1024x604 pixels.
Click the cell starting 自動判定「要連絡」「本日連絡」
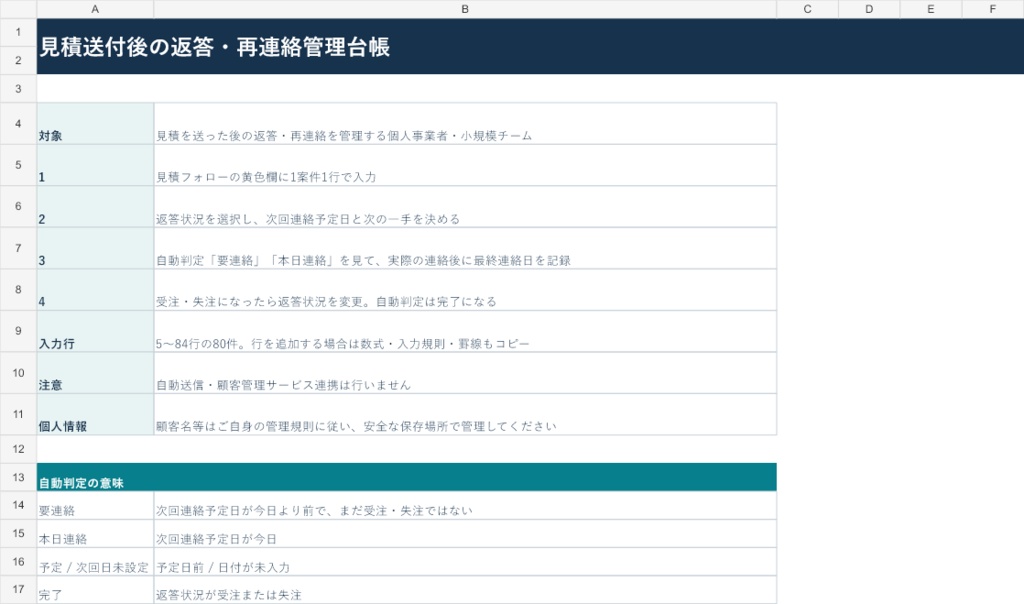465,247
